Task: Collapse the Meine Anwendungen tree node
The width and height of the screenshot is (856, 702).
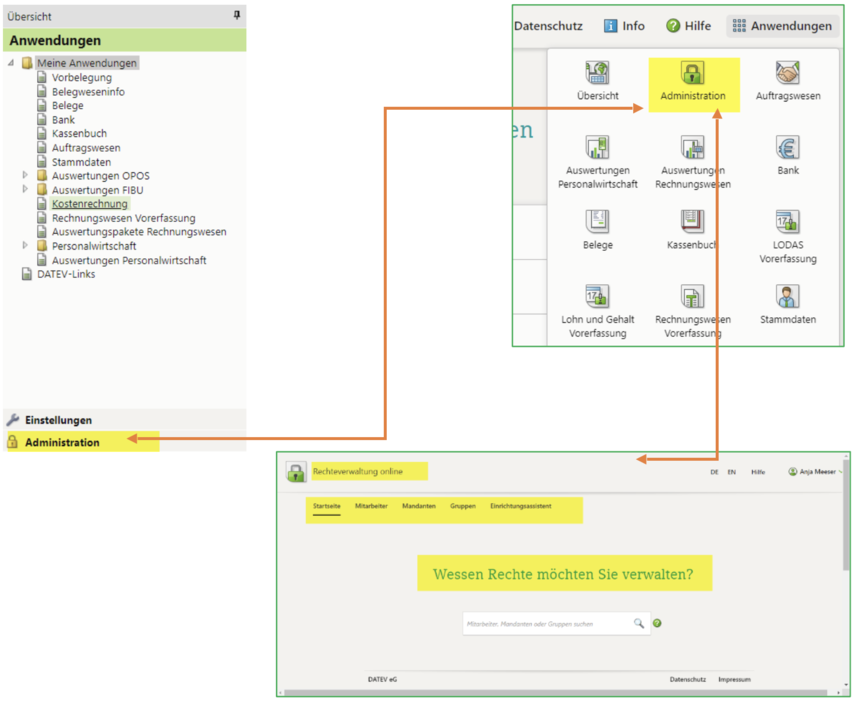Action: click(11, 63)
